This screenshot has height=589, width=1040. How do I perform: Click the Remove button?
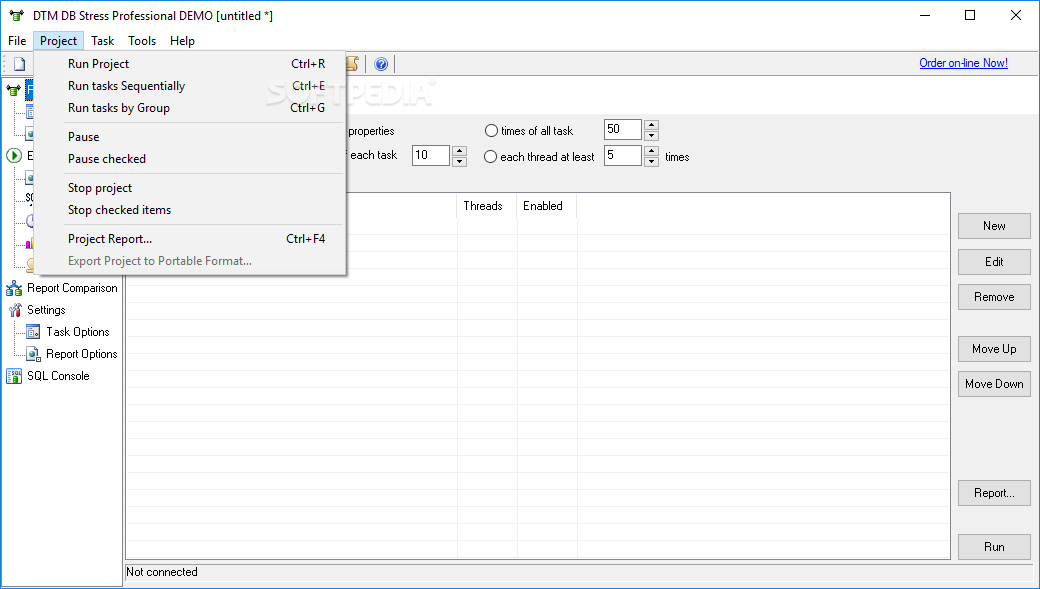tap(994, 297)
